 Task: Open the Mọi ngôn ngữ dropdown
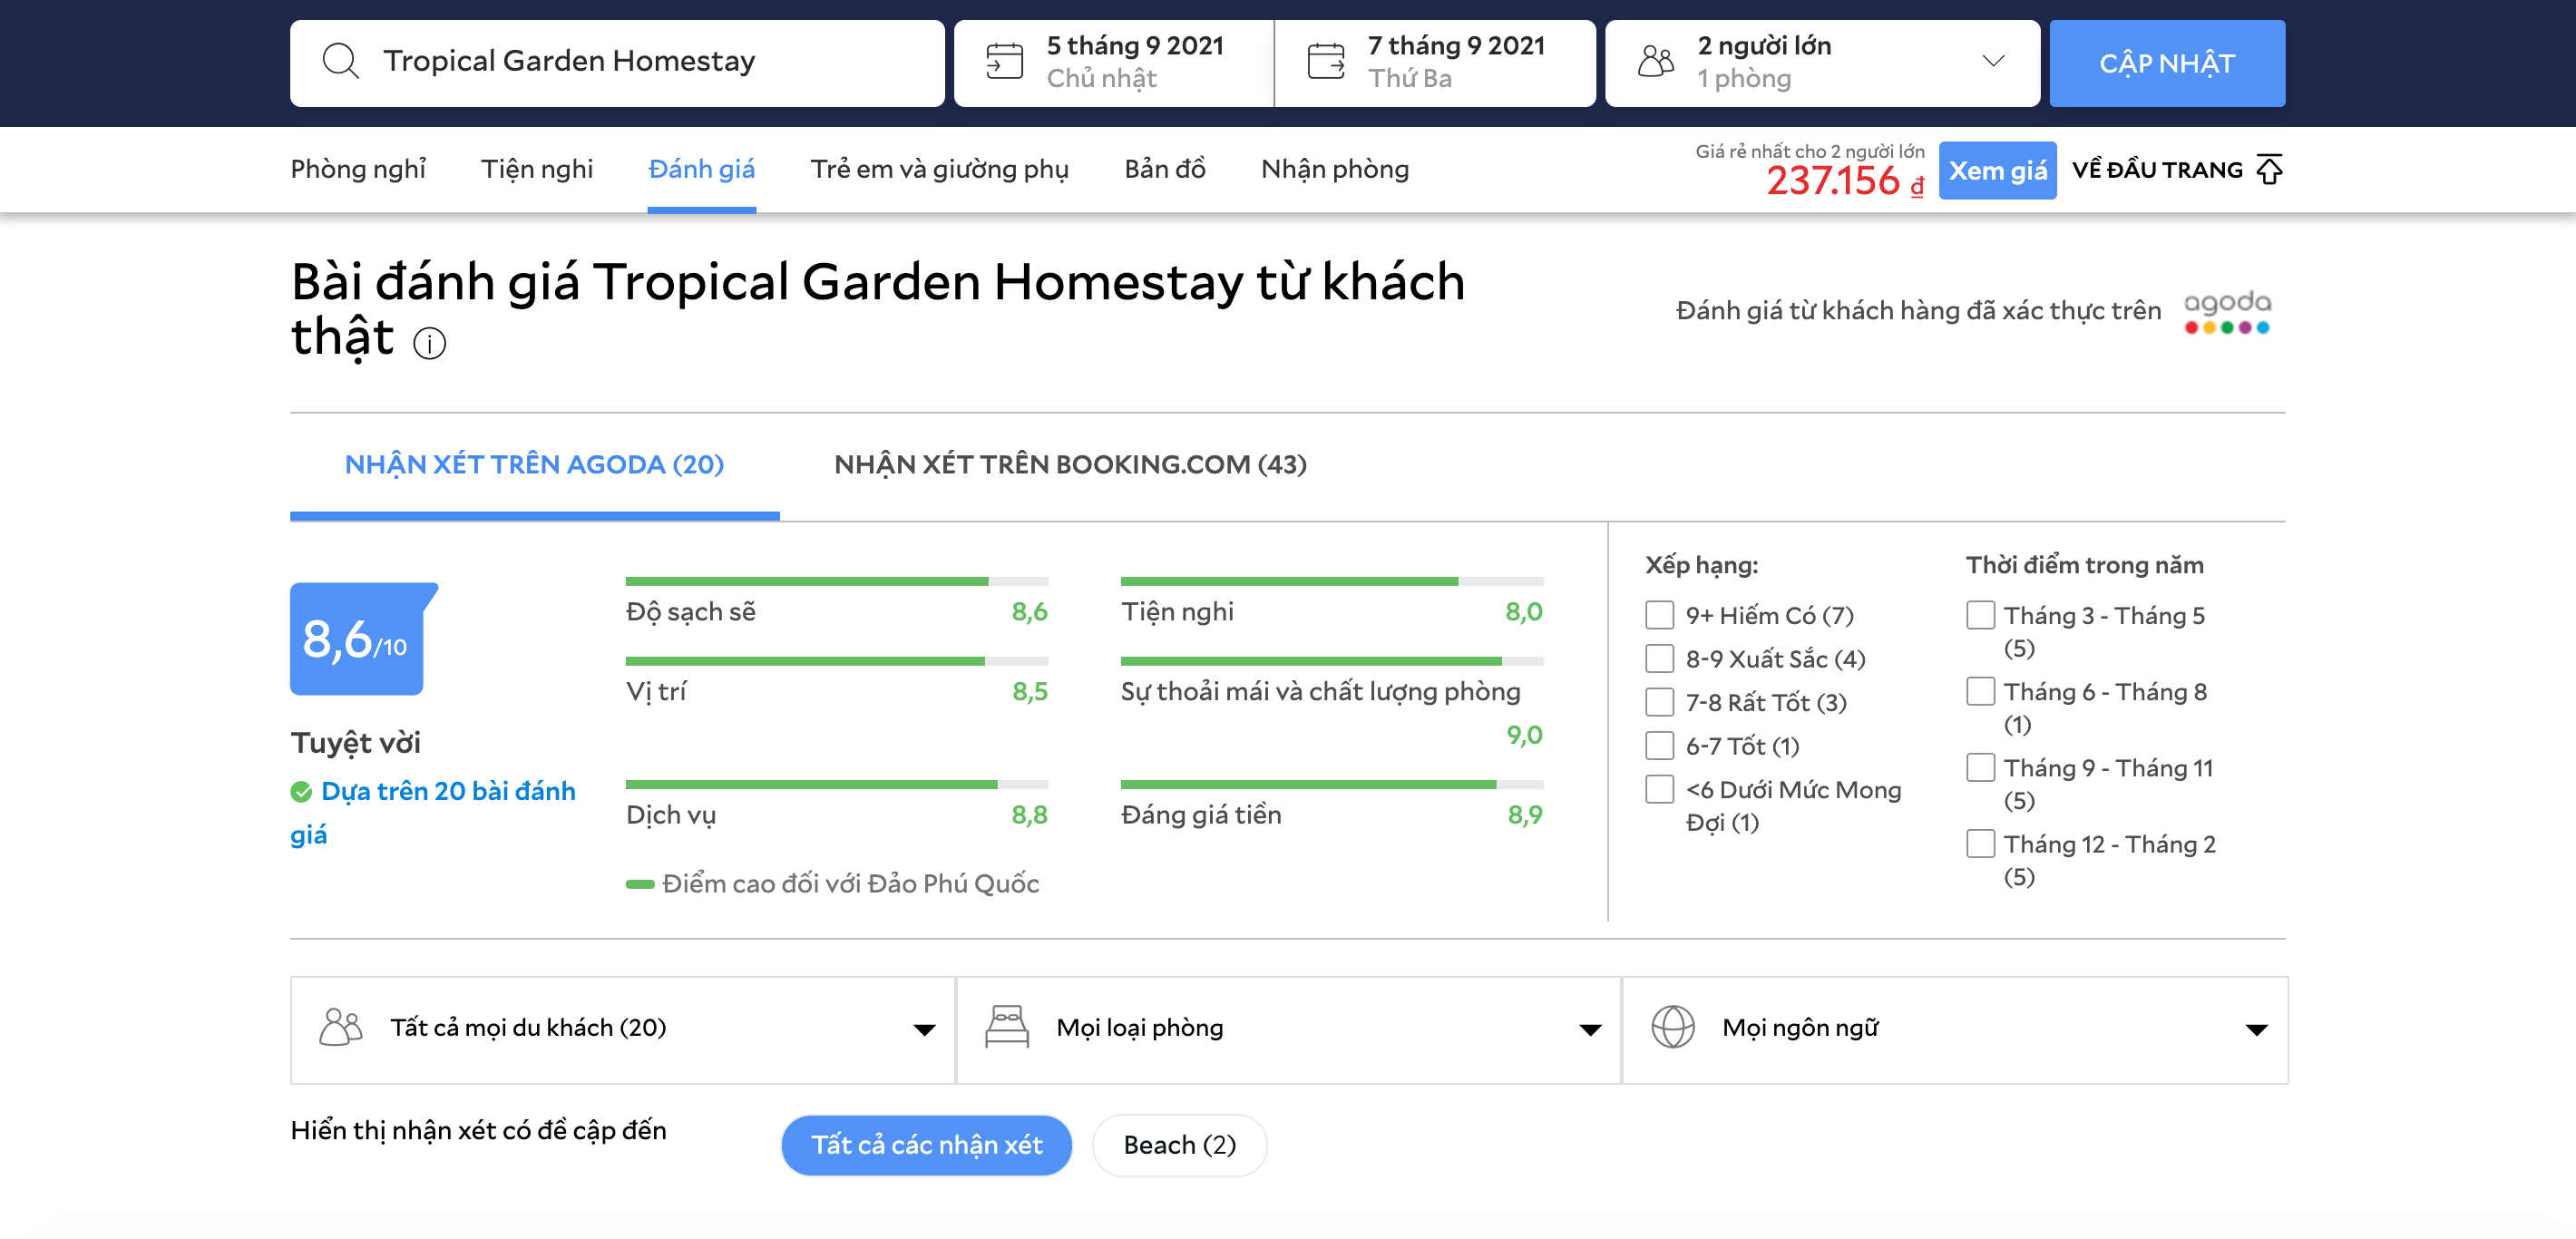[1955, 1030]
